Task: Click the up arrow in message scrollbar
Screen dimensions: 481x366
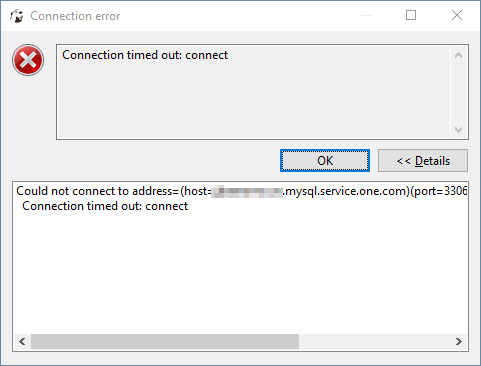Action: pyautogui.click(x=458, y=55)
